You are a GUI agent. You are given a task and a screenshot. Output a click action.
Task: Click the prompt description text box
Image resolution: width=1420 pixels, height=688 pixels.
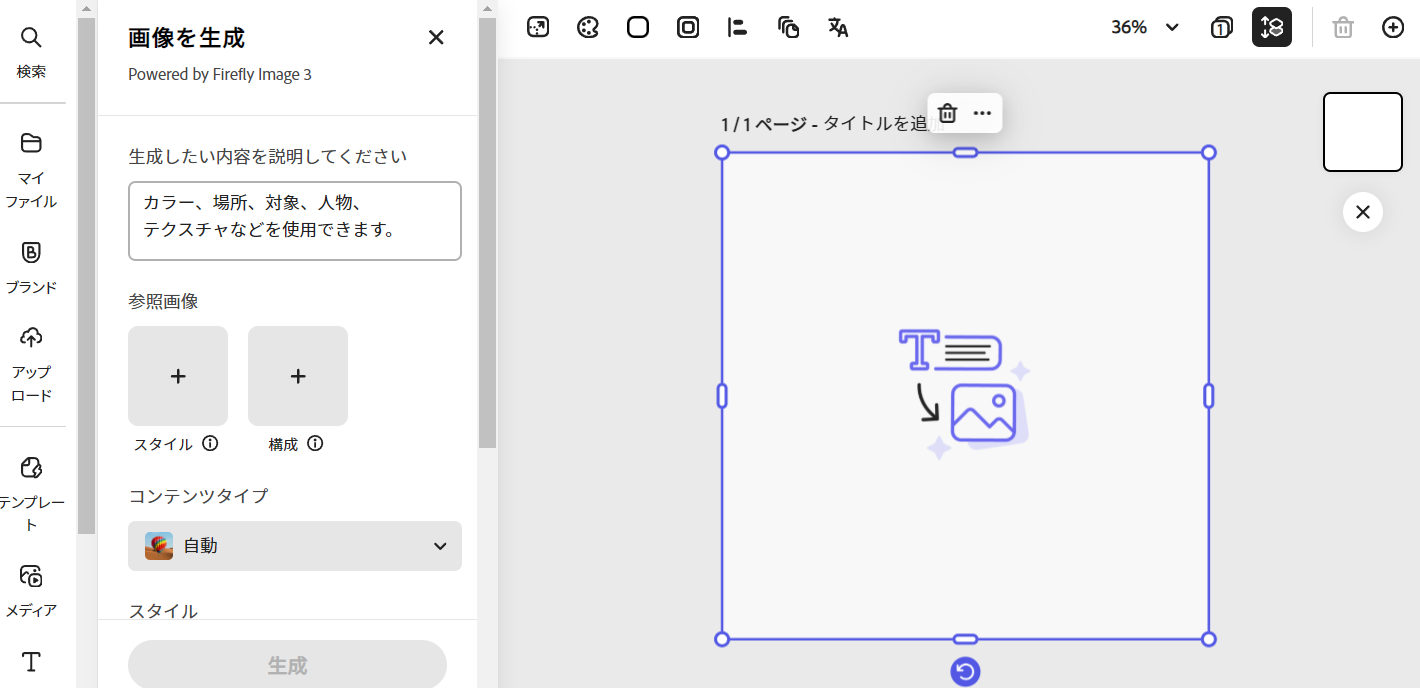295,221
